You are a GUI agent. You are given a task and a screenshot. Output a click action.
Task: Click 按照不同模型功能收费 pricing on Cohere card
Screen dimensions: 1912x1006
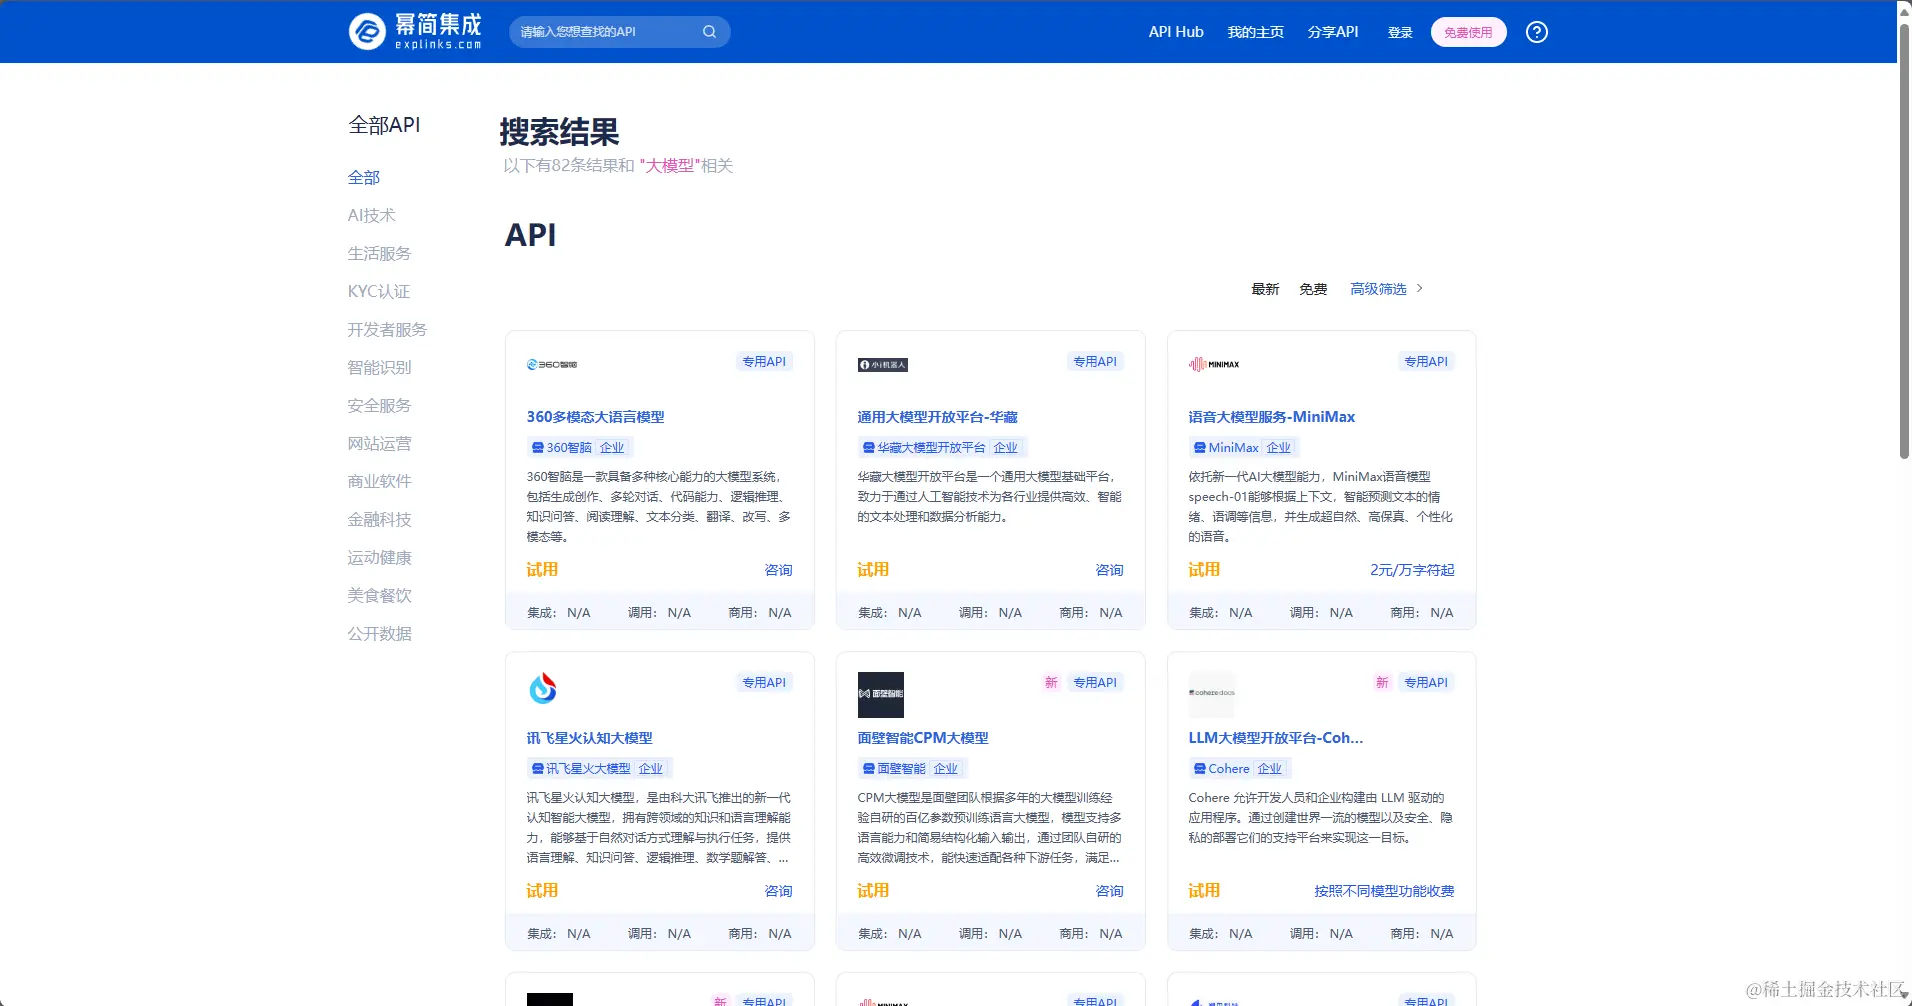[x=1384, y=891]
